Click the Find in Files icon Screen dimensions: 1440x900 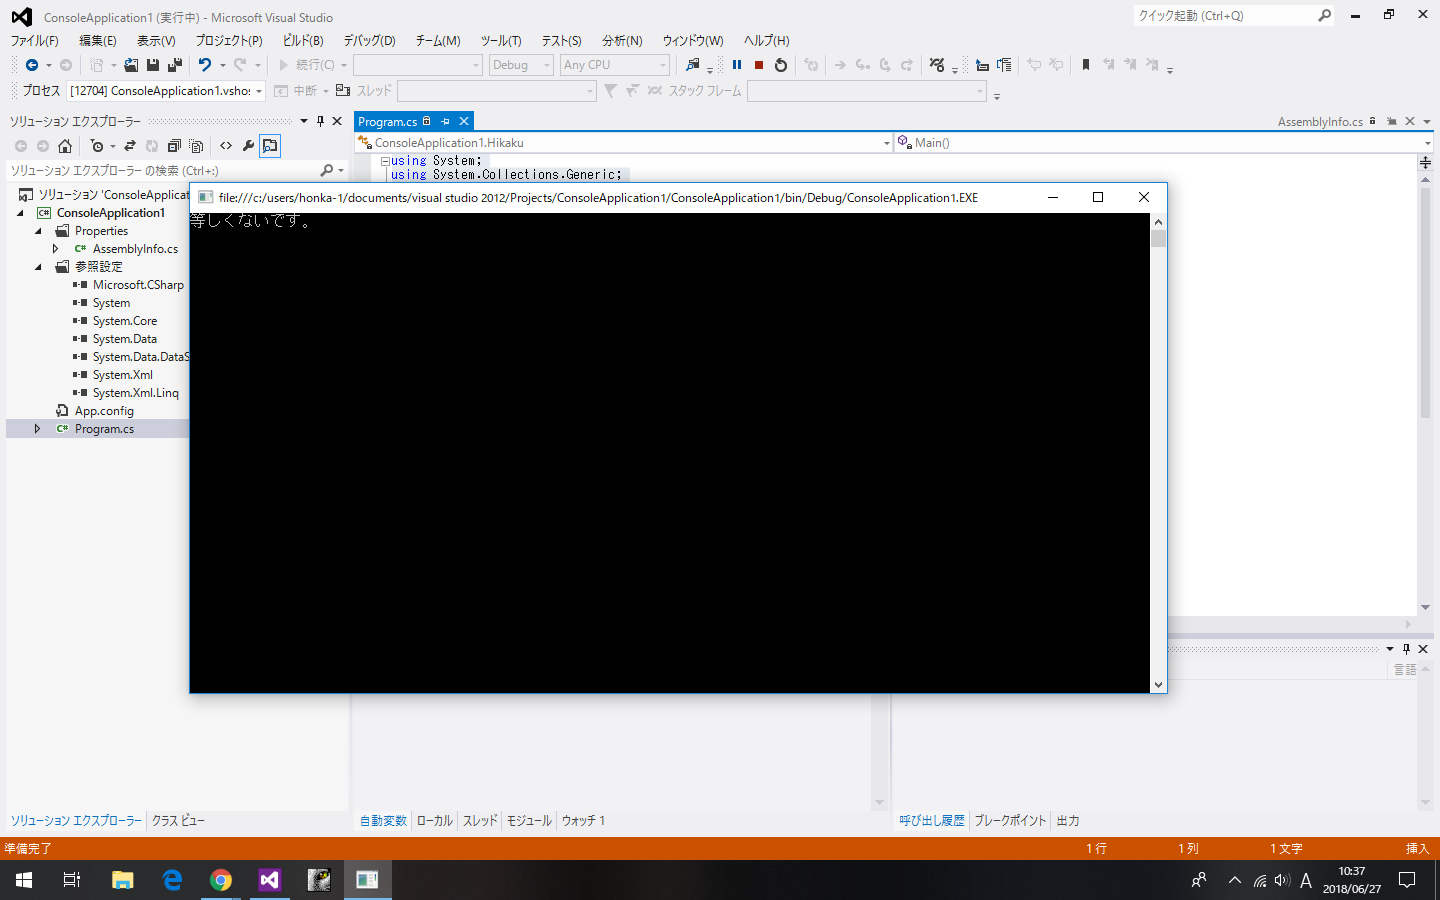(x=692, y=65)
